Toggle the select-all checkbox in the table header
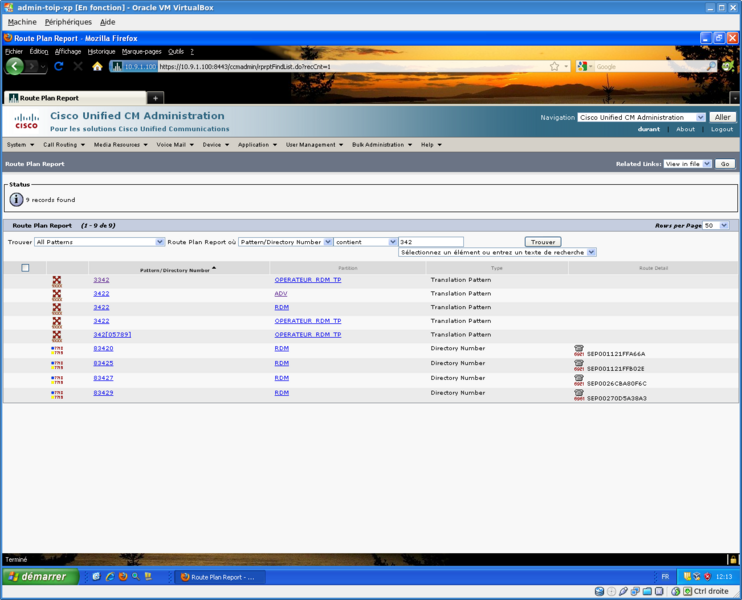The image size is (742, 600). click(26, 268)
